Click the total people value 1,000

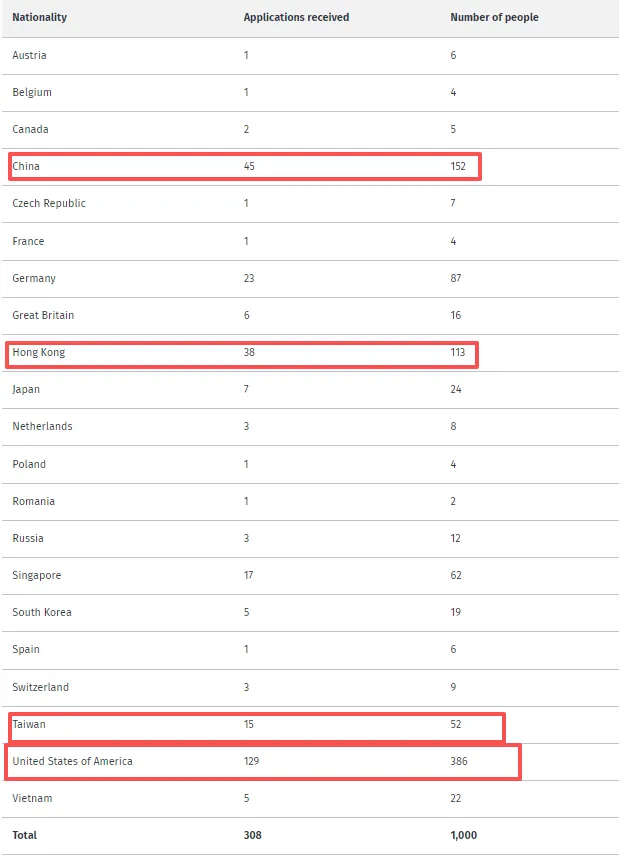click(465, 835)
